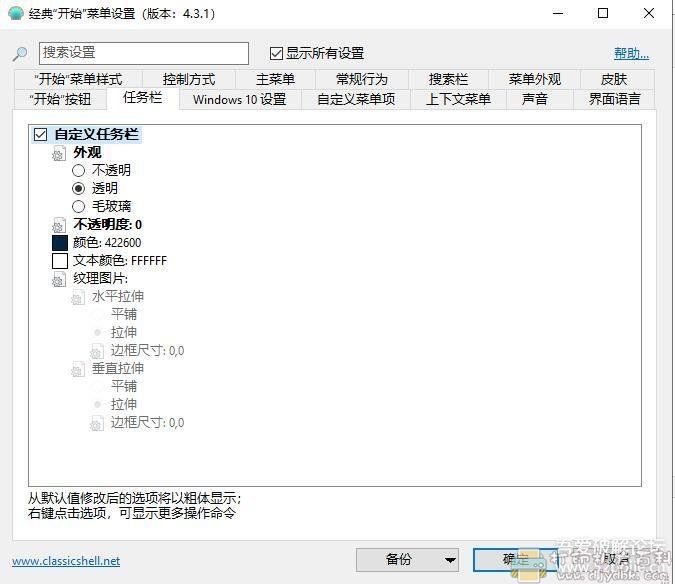675x584 pixels.
Task: Switch to the 上下文菜单 tab
Action: point(458,99)
